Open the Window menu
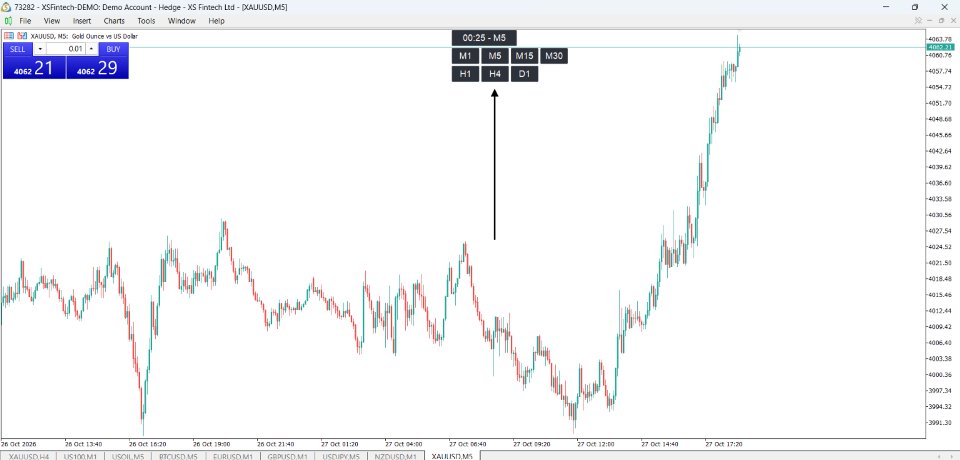Screen dimensions: 960x460 182,21
